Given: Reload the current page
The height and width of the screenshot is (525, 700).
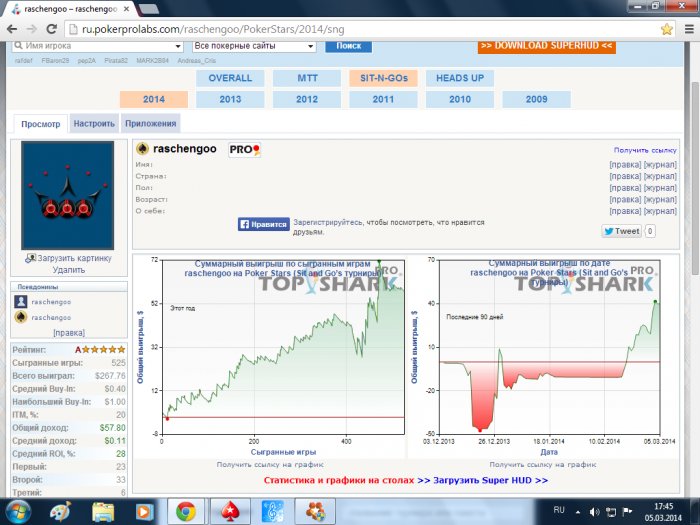Looking at the screenshot, I should click(51, 29).
